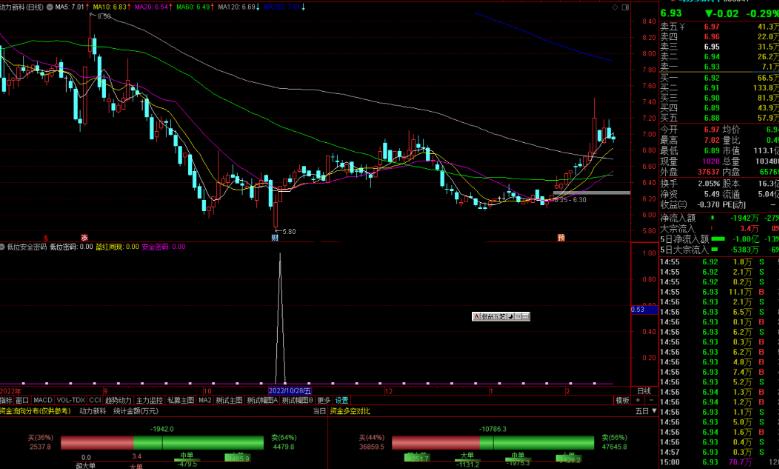Image resolution: width=779 pixels, height=469 pixels.
Task: Click the MA5: 7.01 legend value
Action: 72,7
